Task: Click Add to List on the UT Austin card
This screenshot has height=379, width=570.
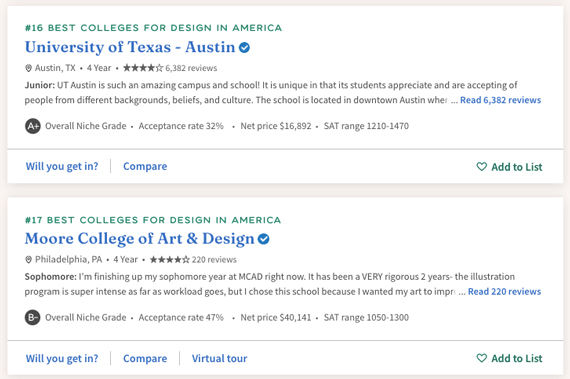Action: tap(509, 167)
